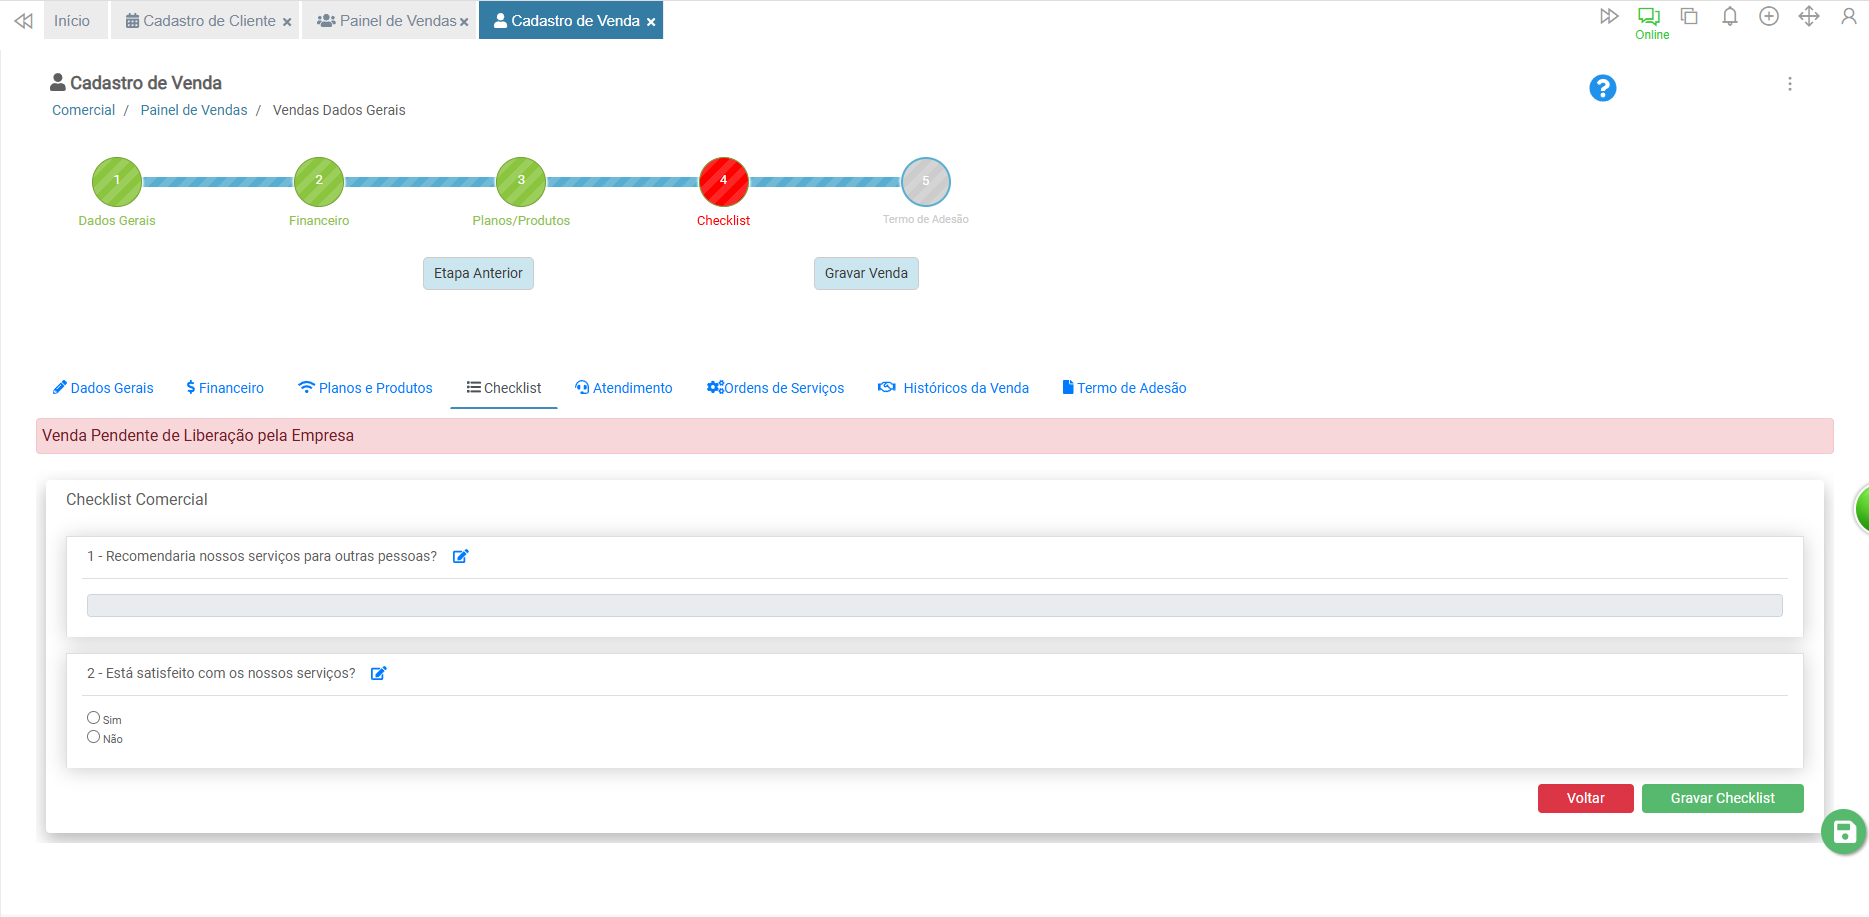Viewport: 1869px width, 917px height.
Task: Go to step 2 Financeiro circle
Action: pos(319,181)
